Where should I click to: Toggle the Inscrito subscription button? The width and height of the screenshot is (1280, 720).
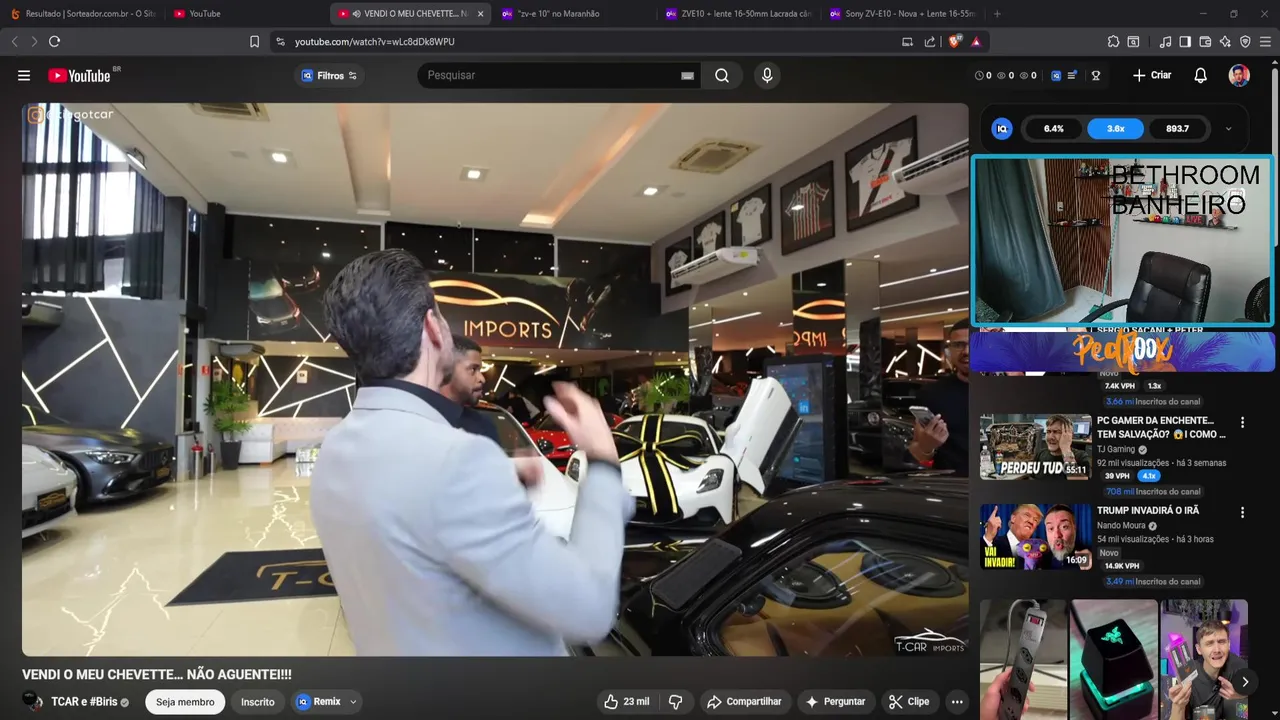(x=257, y=702)
